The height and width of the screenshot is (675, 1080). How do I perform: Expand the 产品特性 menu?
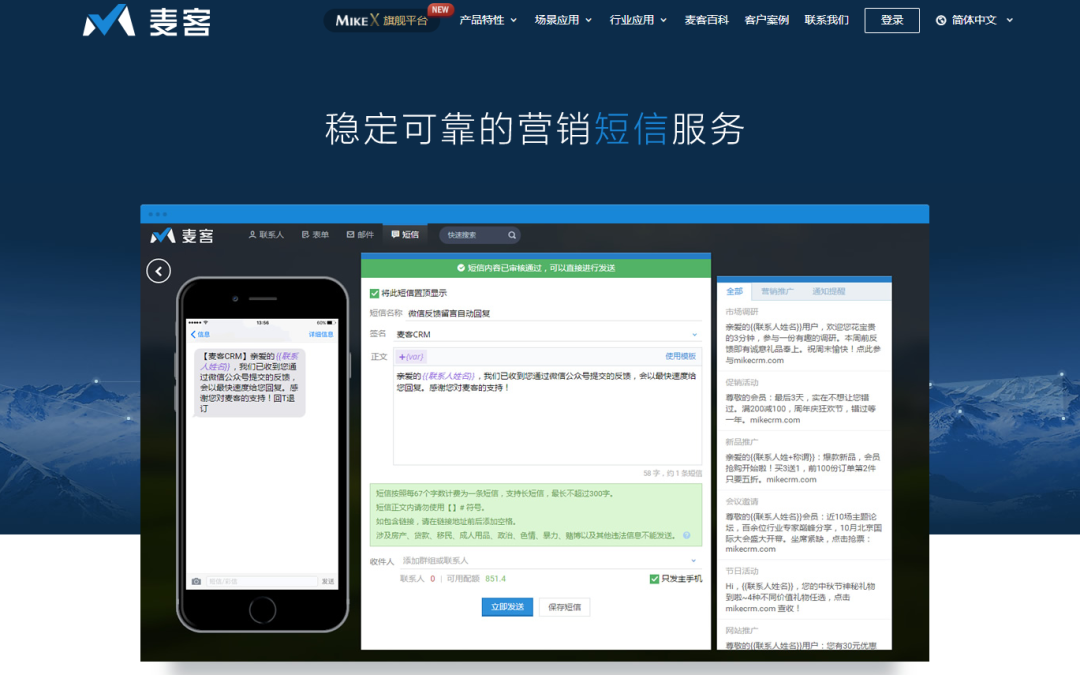click(488, 20)
